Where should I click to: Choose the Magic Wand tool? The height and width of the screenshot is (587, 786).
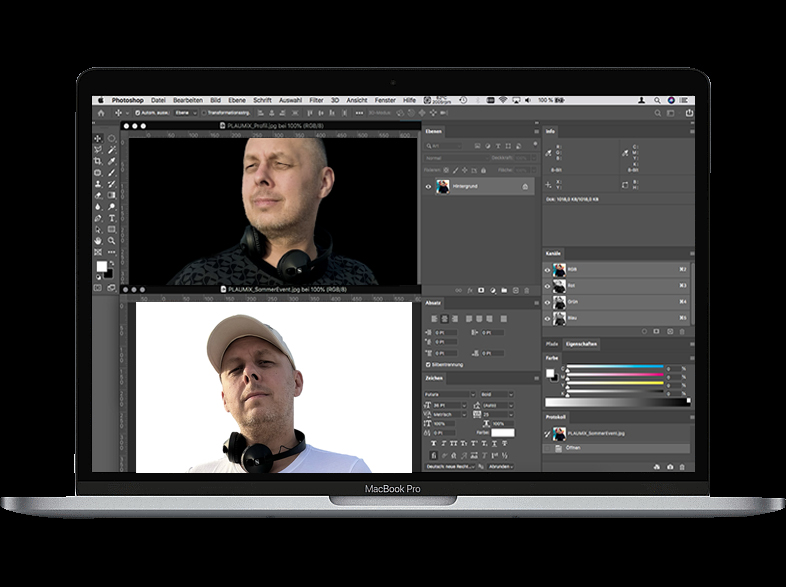tap(111, 149)
